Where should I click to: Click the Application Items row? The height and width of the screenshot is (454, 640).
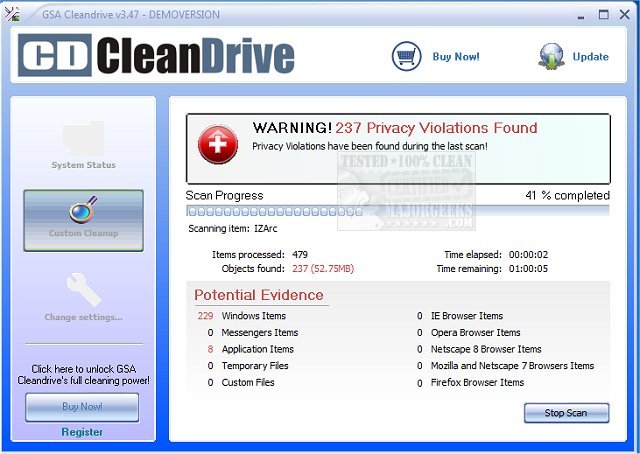250,349
